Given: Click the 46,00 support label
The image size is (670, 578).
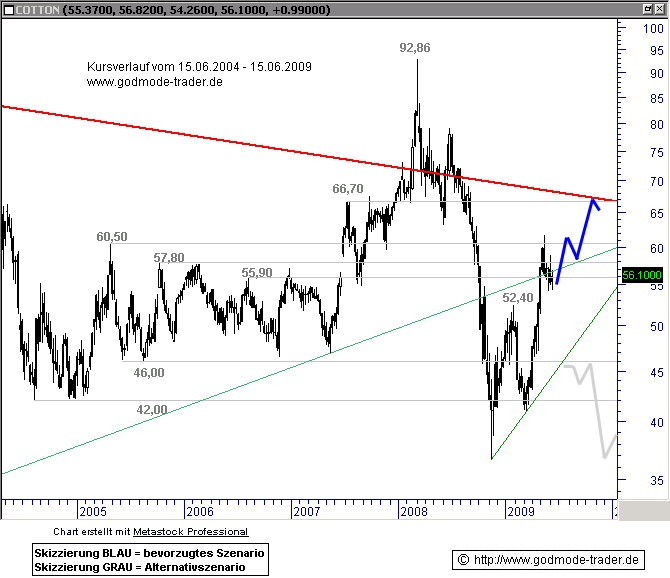Looking at the screenshot, I should point(149,373).
